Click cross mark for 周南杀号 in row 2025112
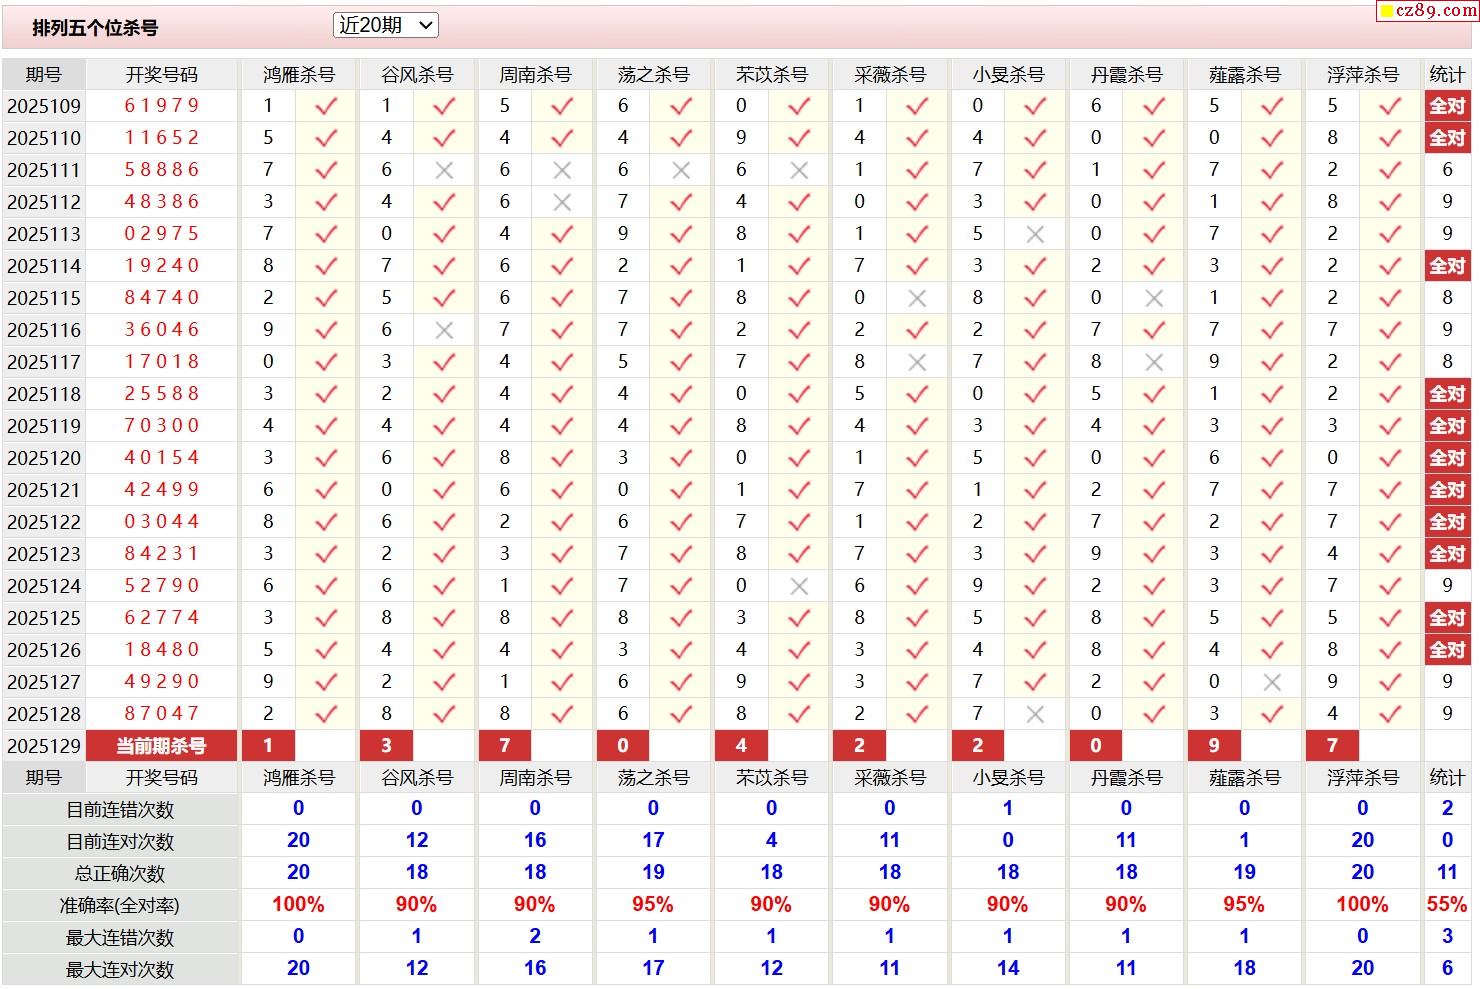 (562, 202)
